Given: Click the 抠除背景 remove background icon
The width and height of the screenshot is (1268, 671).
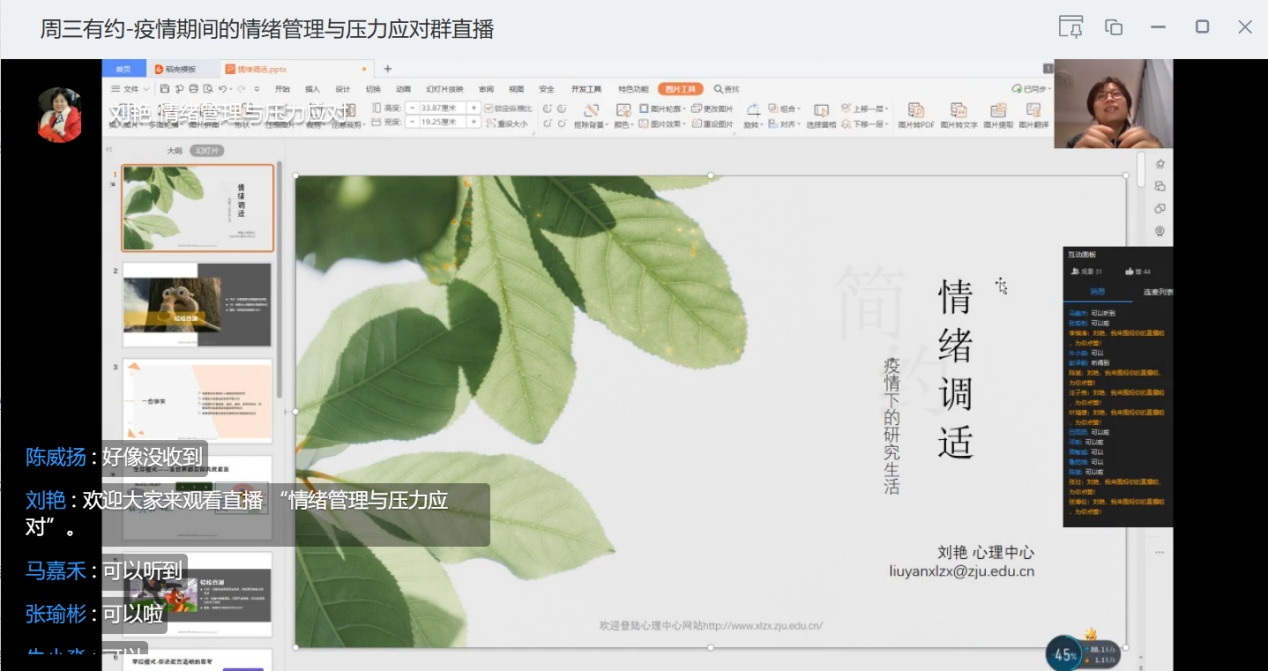Looking at the screenshot, I should pyautogui.click(x=591, y=111).
